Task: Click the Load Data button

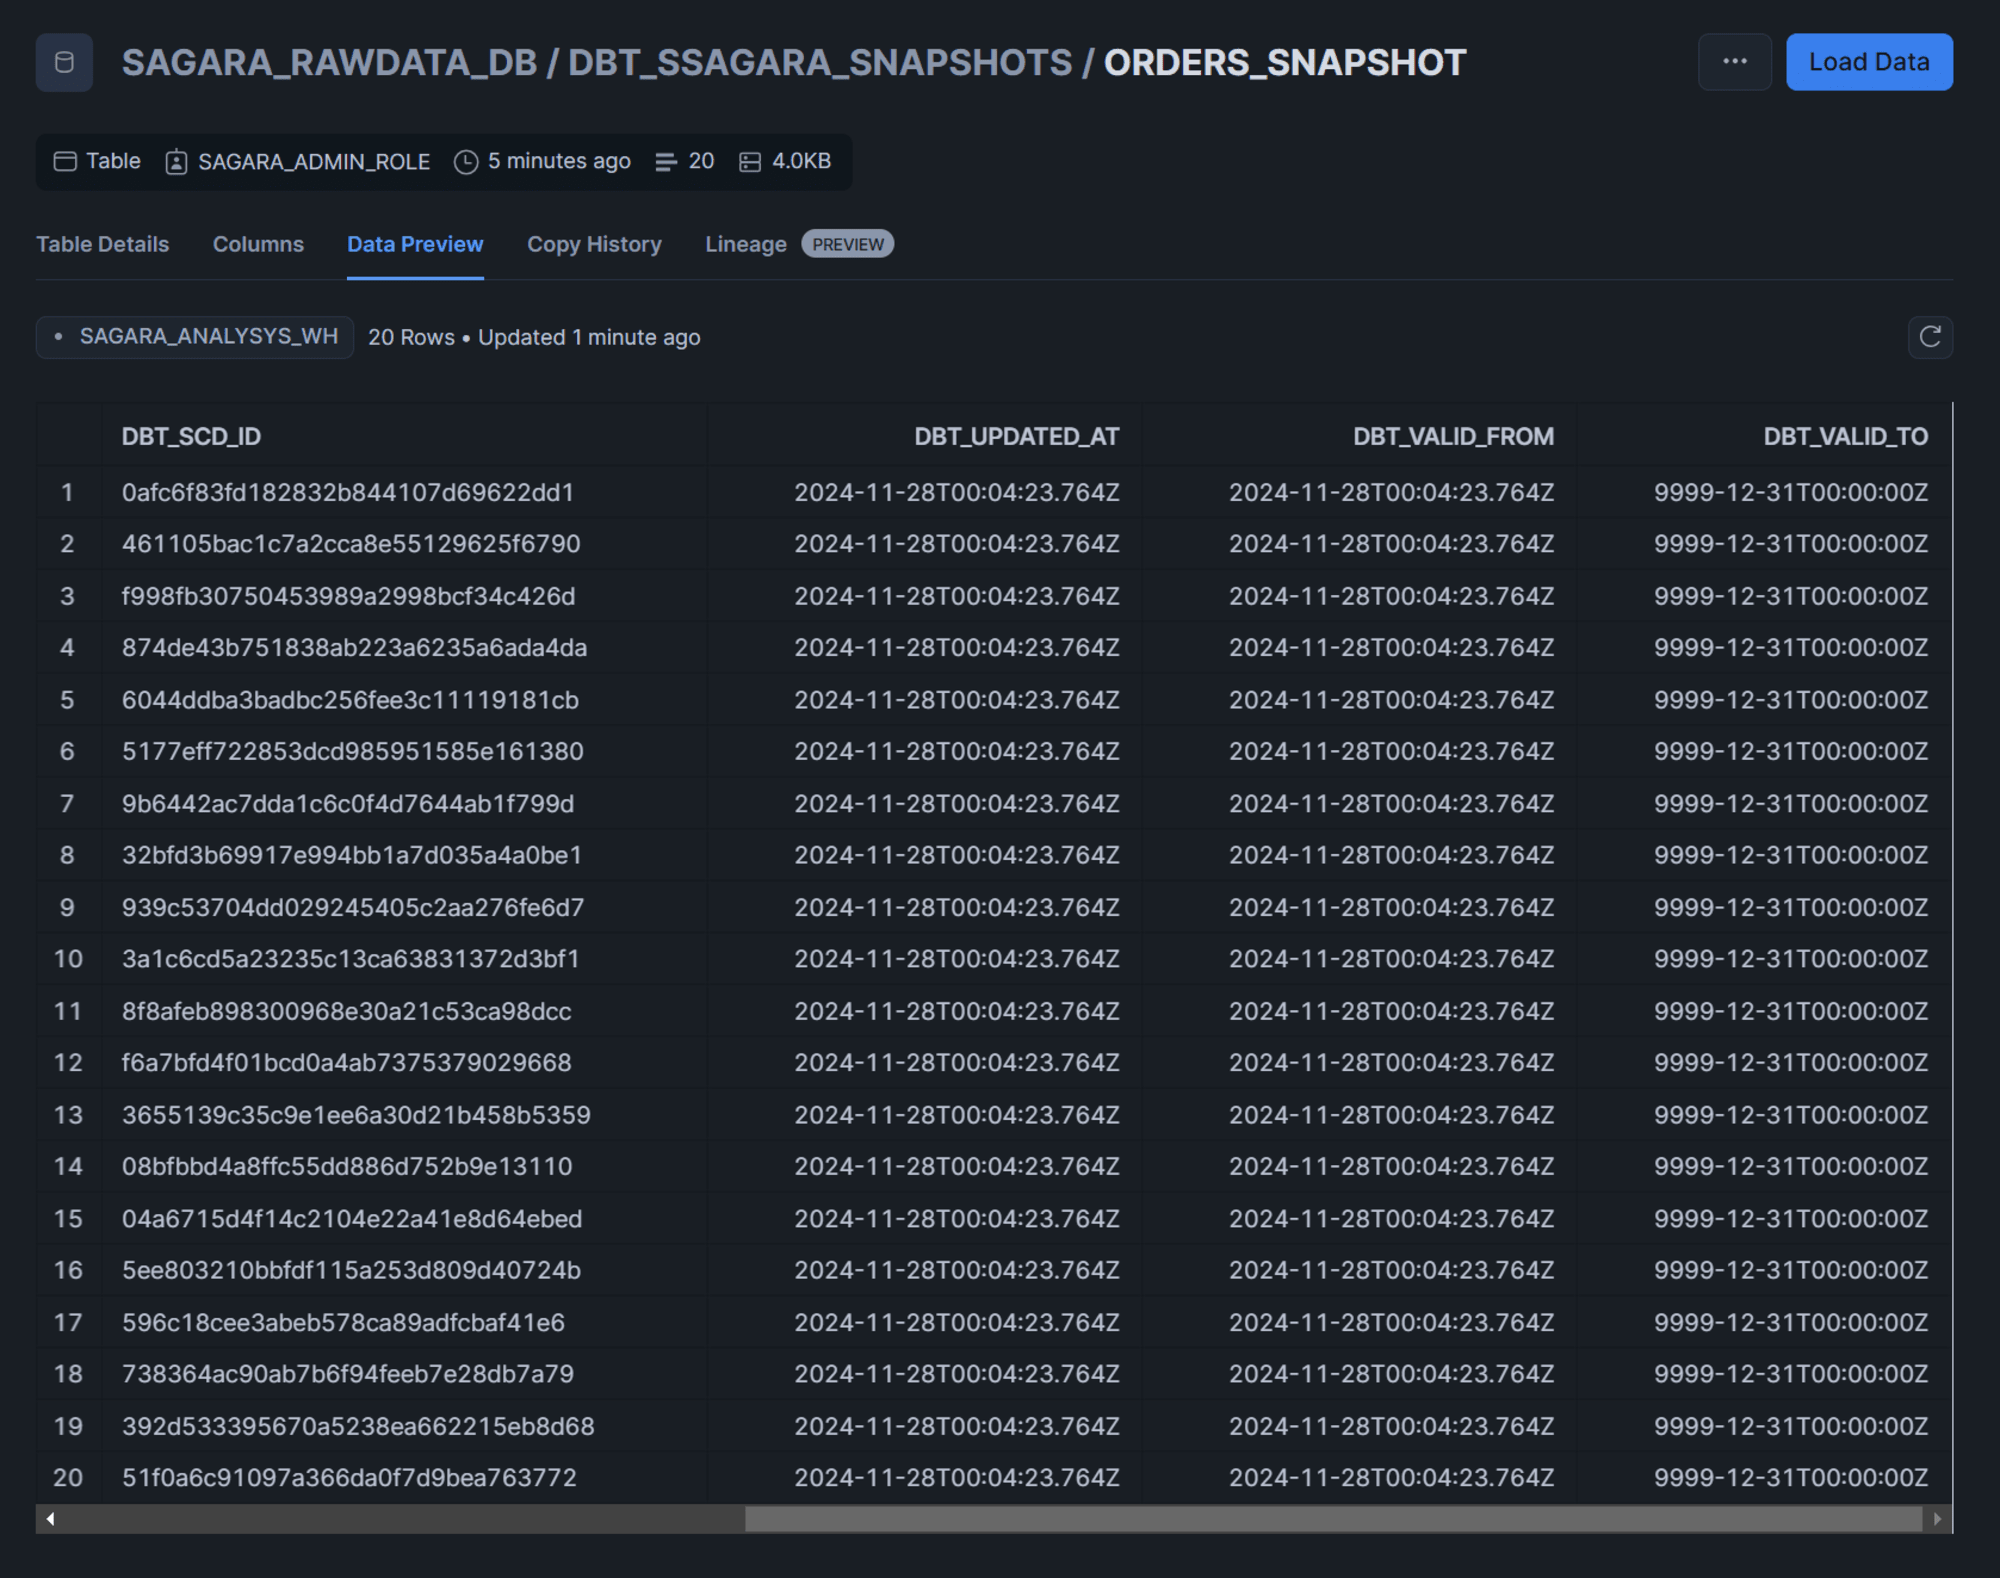Action: point(1869,62)
